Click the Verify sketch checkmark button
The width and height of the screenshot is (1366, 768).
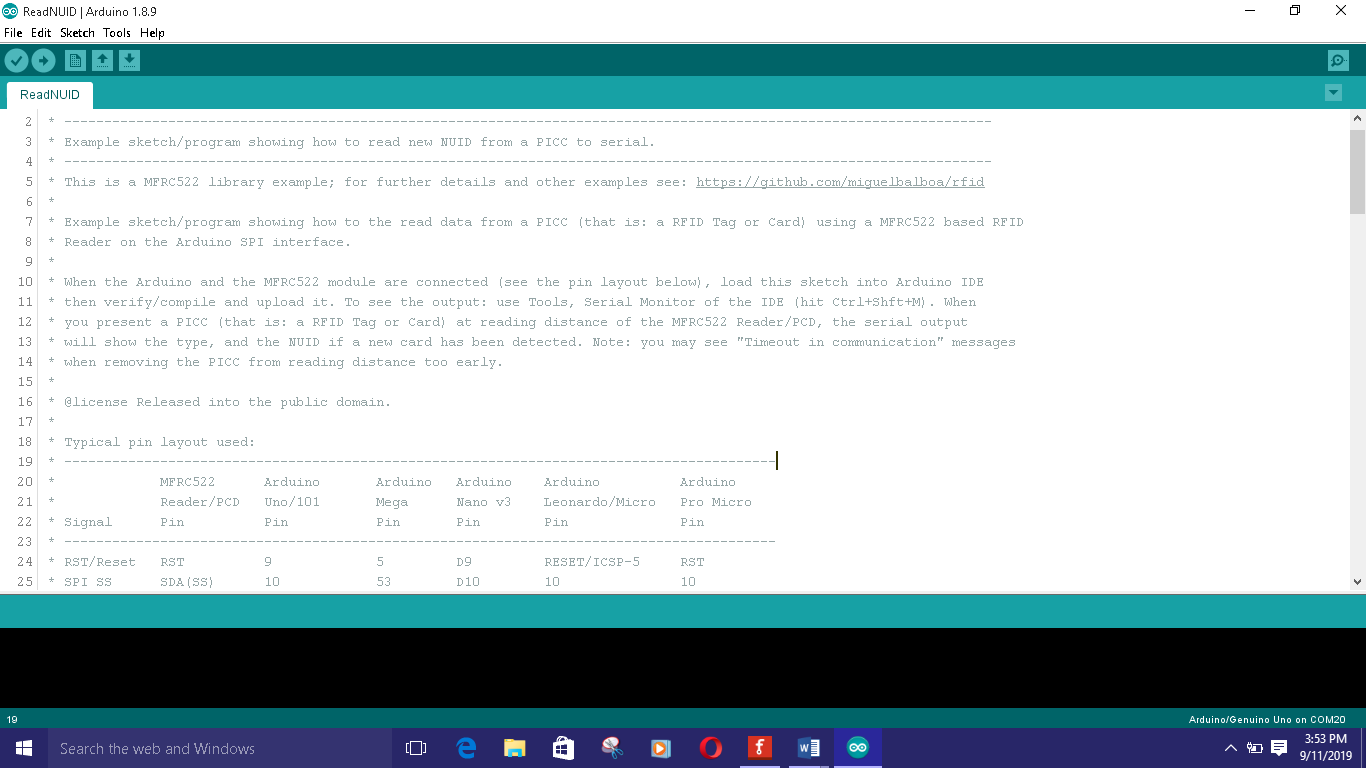click(16, 61)
